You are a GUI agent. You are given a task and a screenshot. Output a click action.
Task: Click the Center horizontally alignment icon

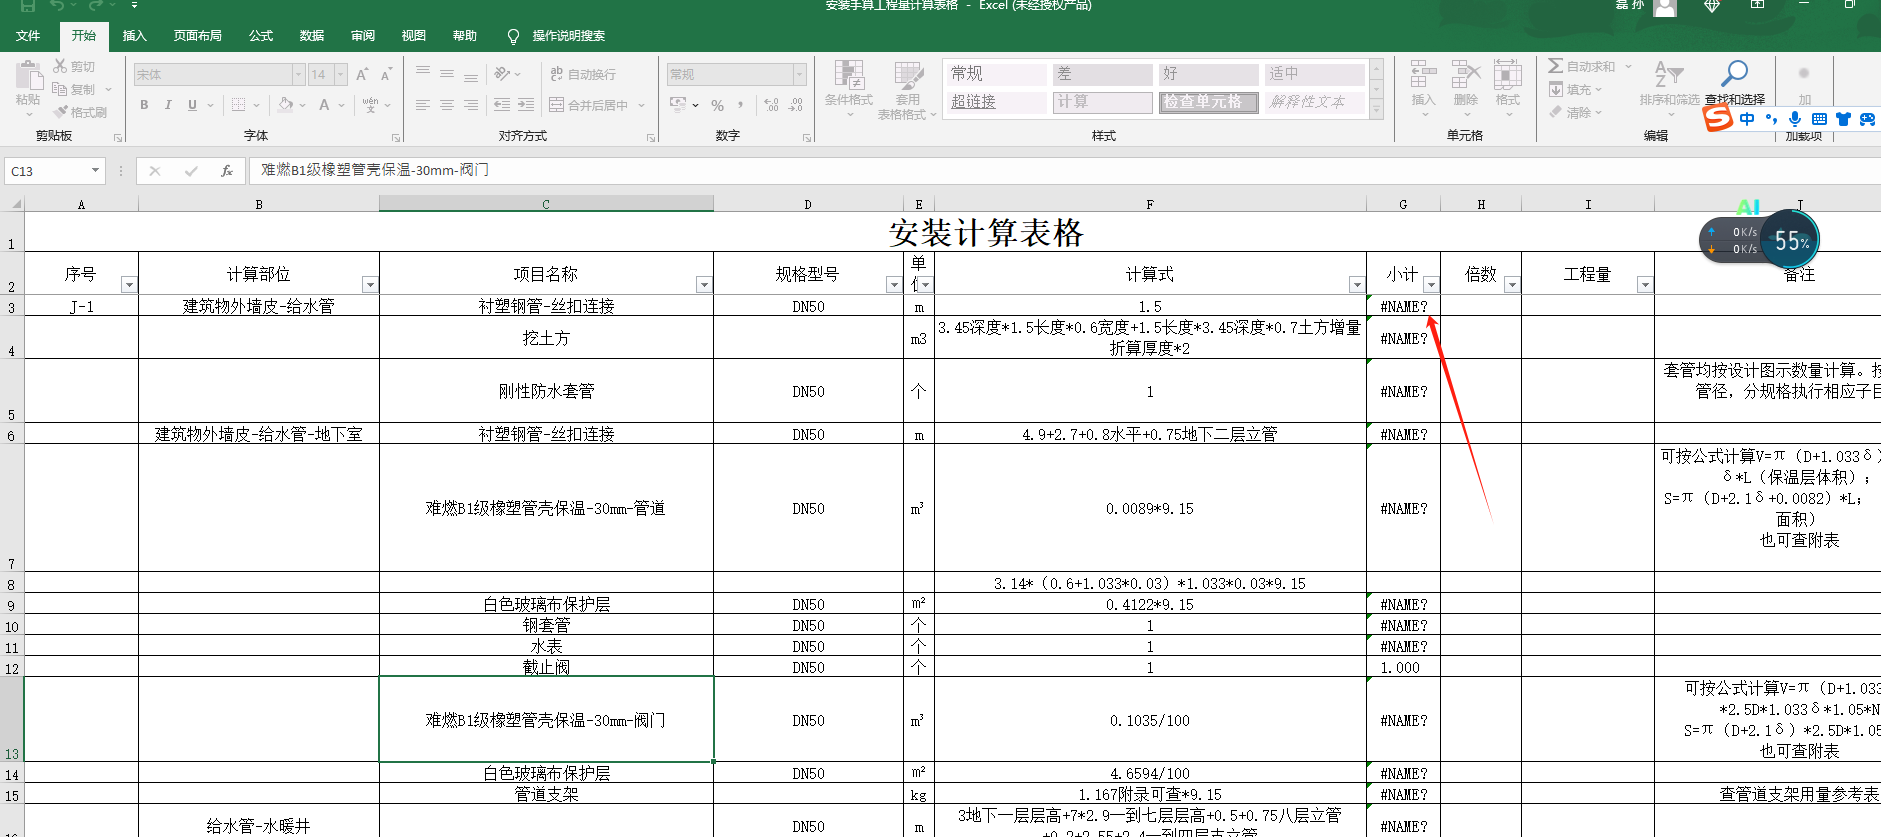tap(447, 104)
